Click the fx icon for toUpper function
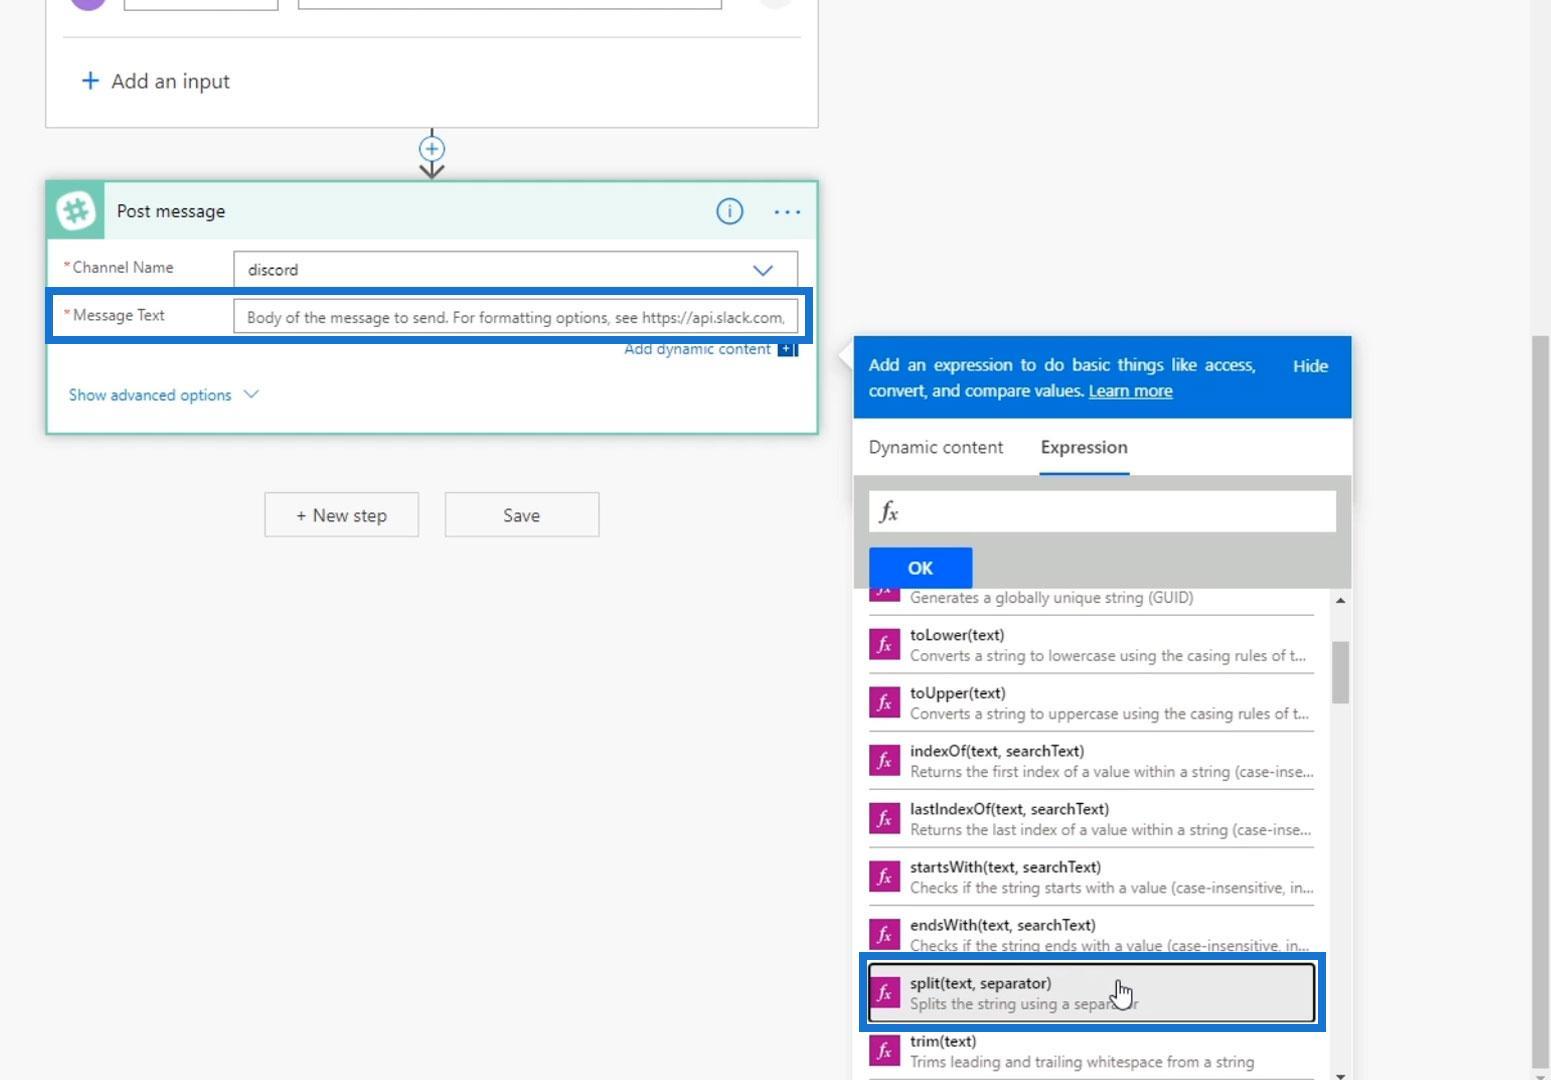Viewport: 1551px width, 1080px height. pos(884,703)
